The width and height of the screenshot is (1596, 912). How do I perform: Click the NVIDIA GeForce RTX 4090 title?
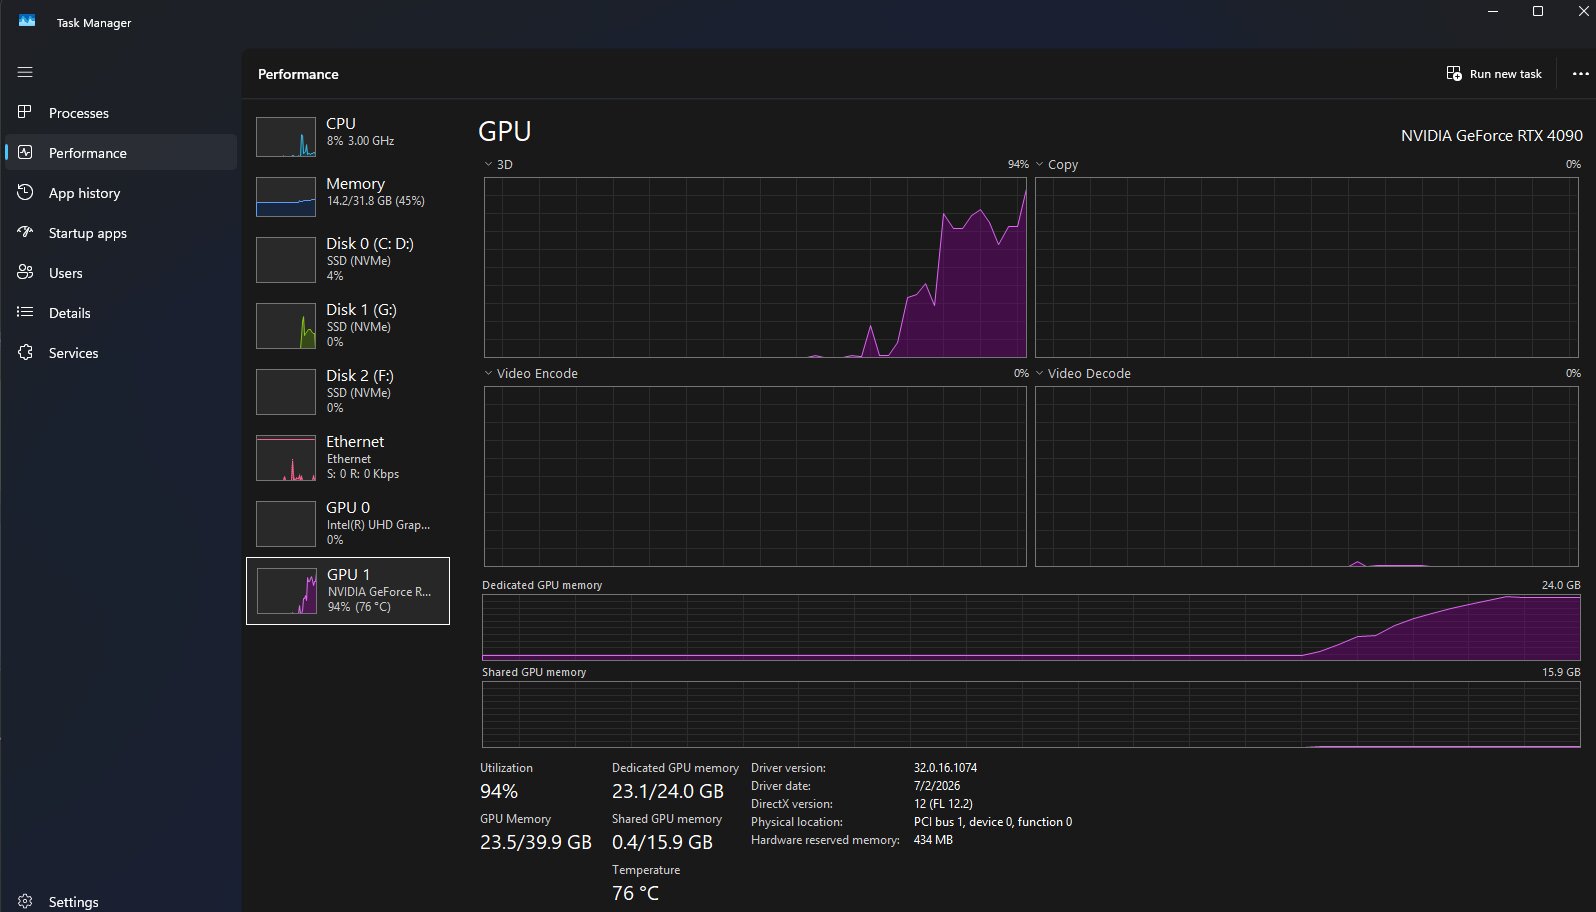click(x=1491, y=135)
